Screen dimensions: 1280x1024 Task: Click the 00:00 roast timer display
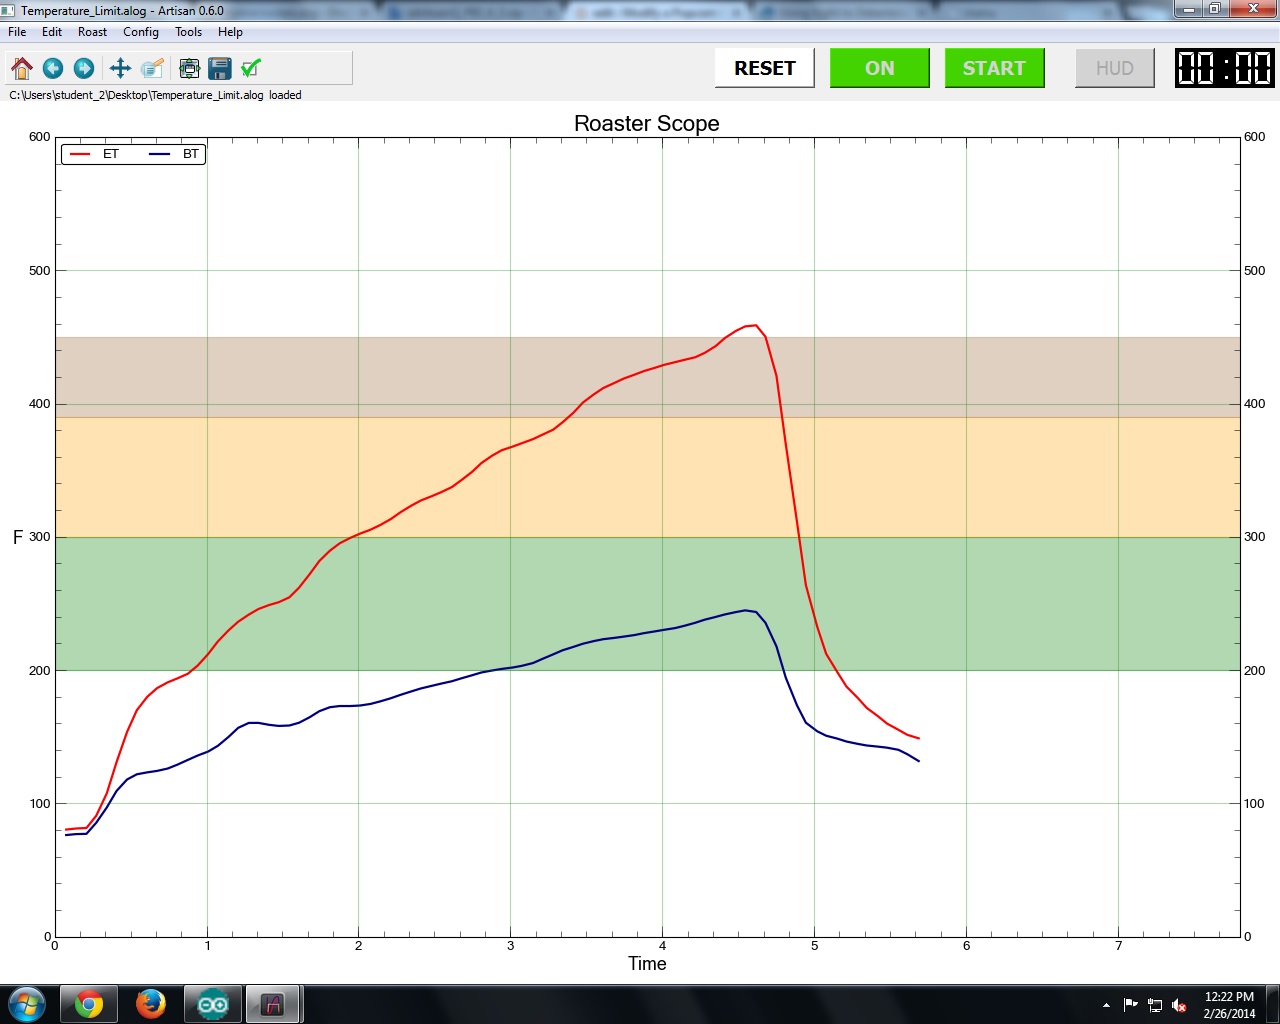1225,68
